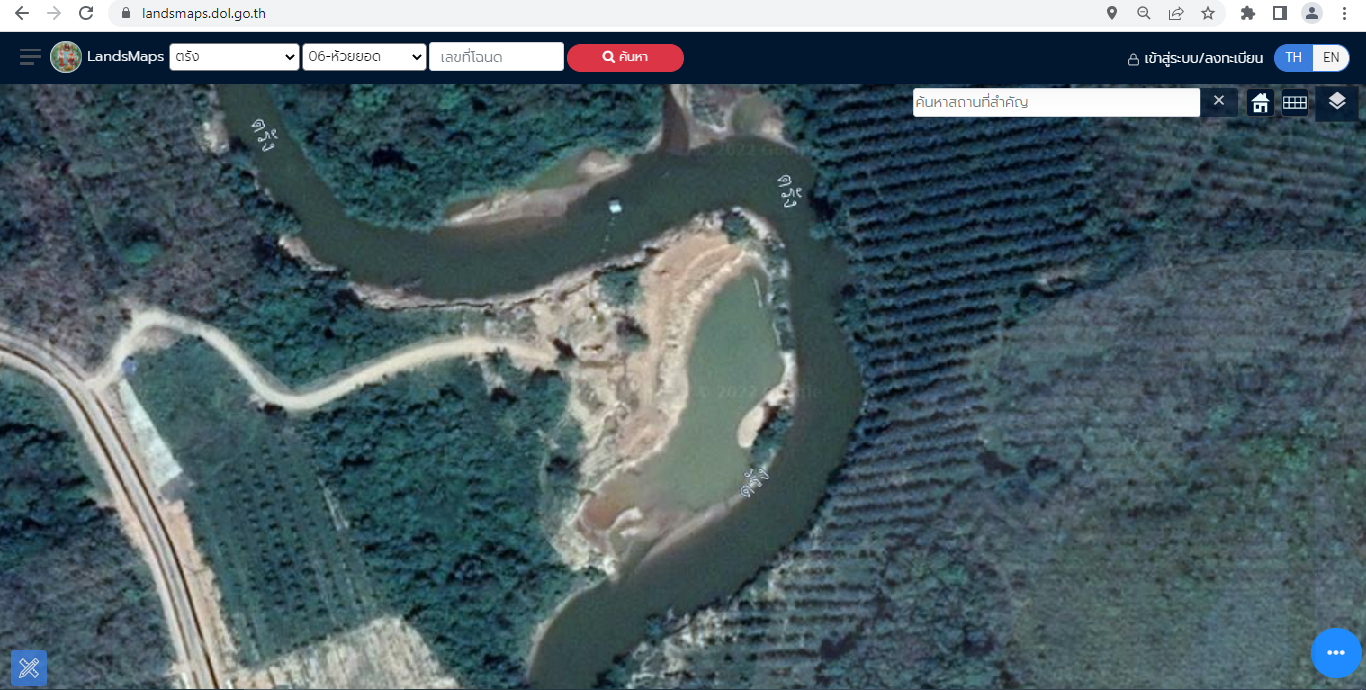
Task: Open the Chrome three-dot menu
Action: 1344,13
